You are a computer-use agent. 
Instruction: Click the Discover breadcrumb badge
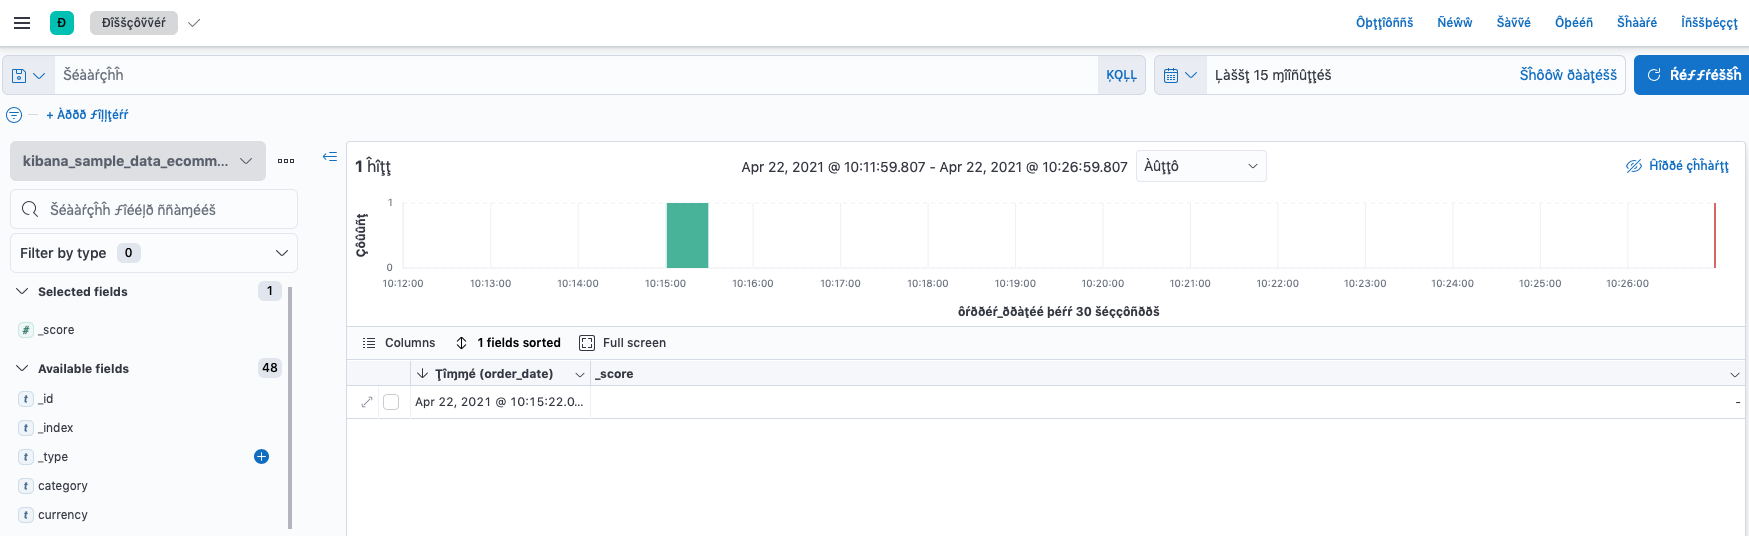click(134, 23)
